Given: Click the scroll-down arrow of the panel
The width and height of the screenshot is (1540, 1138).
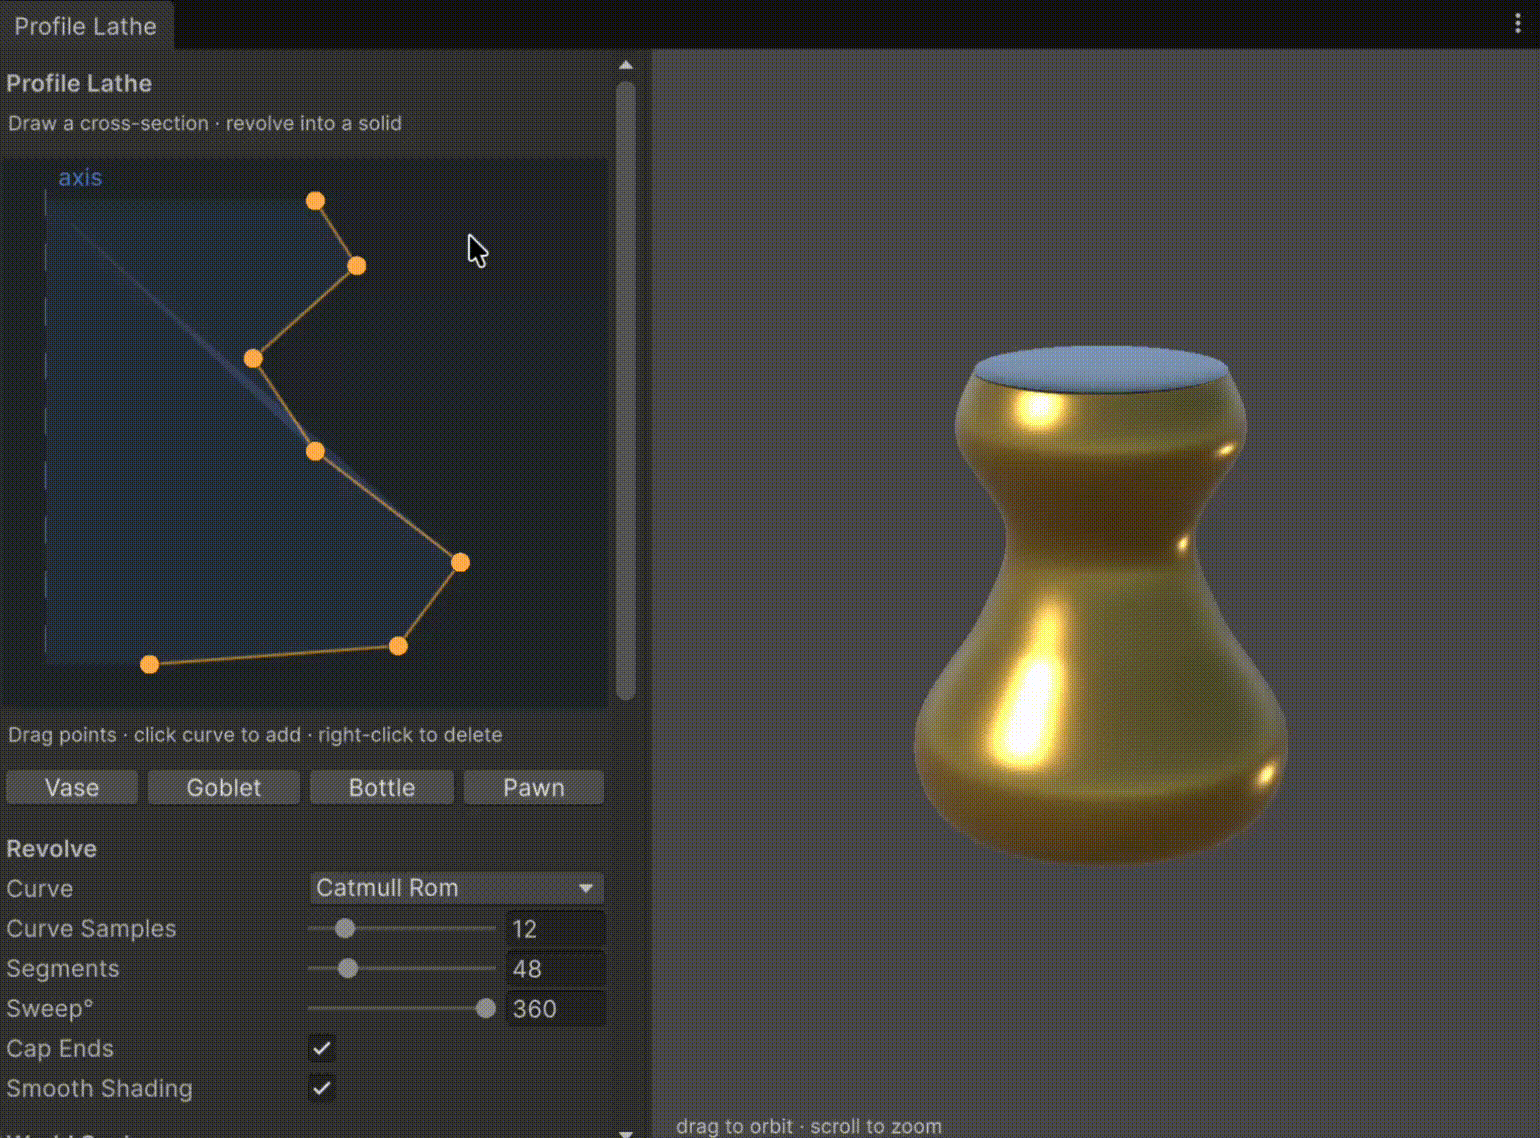Looking at the screenshot, I should (x=626, y=1133).
